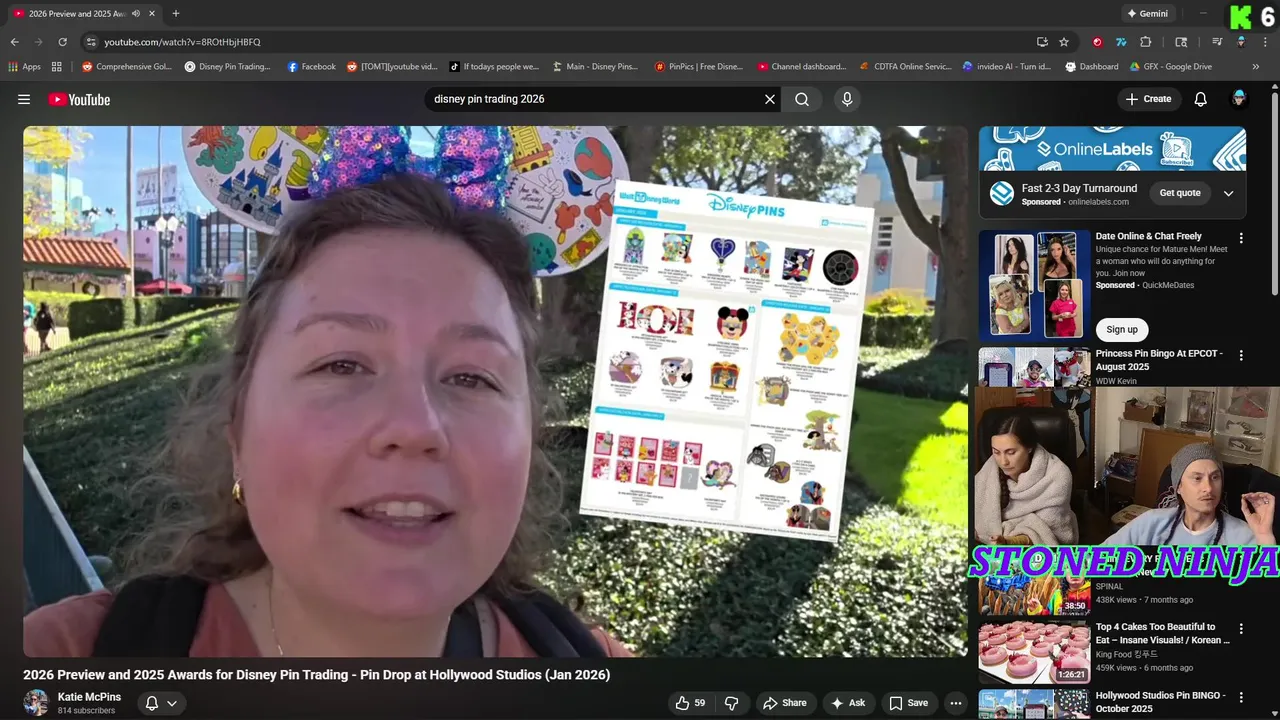Open the Chrome three-dot menu
This screenshot has width=1280, height=720.
(1265, 42)
